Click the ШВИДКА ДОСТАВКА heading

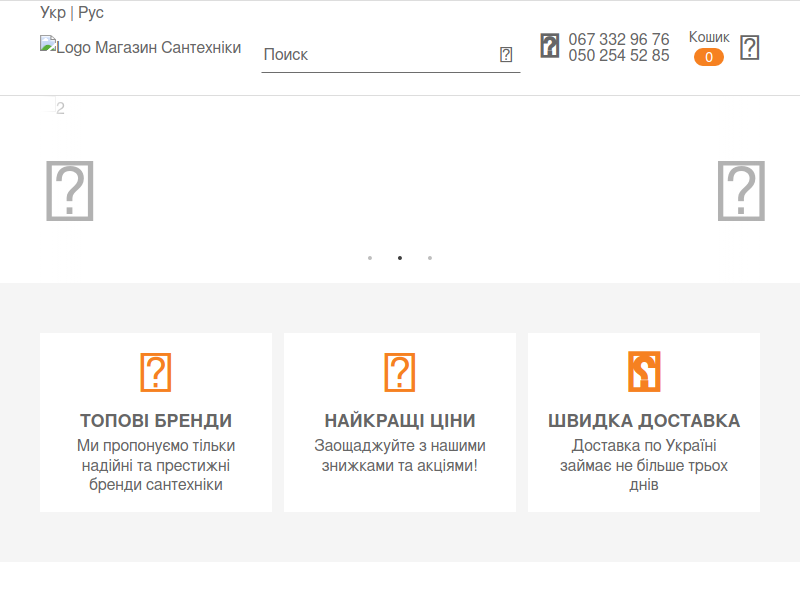tap(644, 421)
